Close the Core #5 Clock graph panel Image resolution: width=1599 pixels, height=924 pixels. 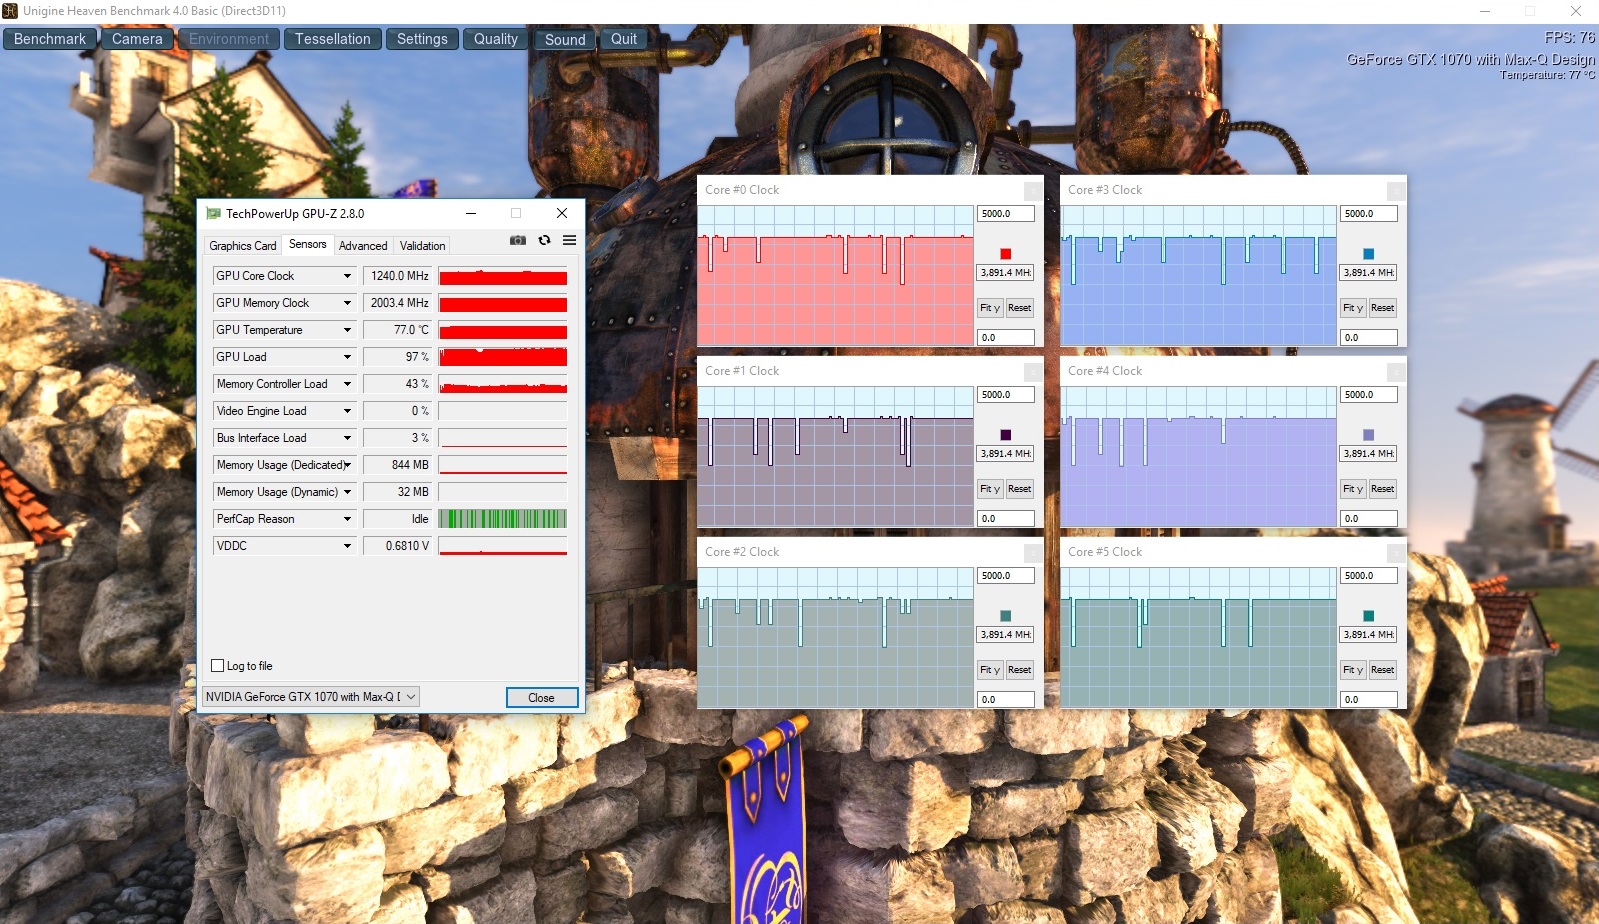click(x=1396, y=552)
